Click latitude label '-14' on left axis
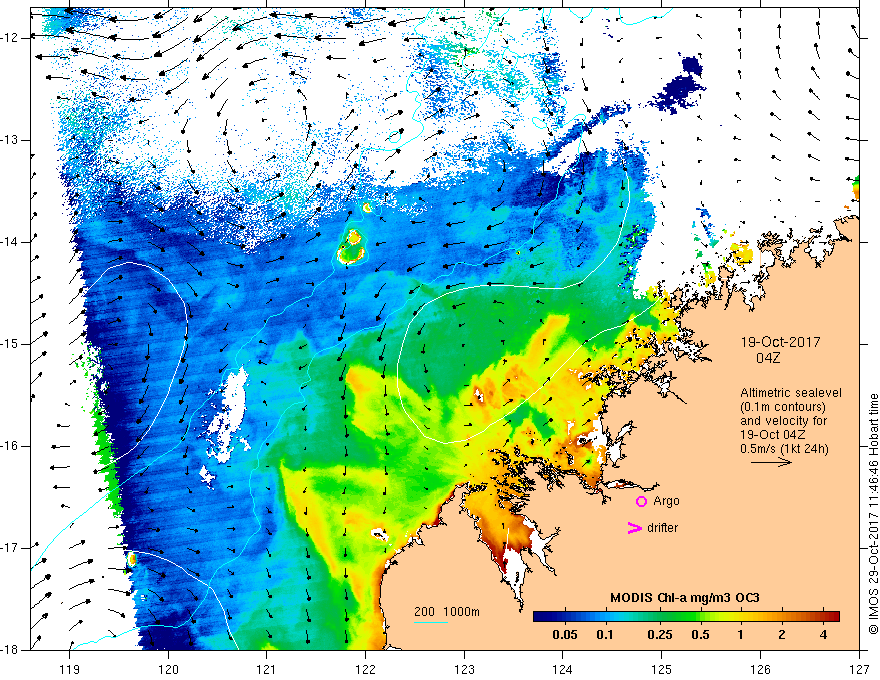880x680 pixels. click(x=10, y=242)
